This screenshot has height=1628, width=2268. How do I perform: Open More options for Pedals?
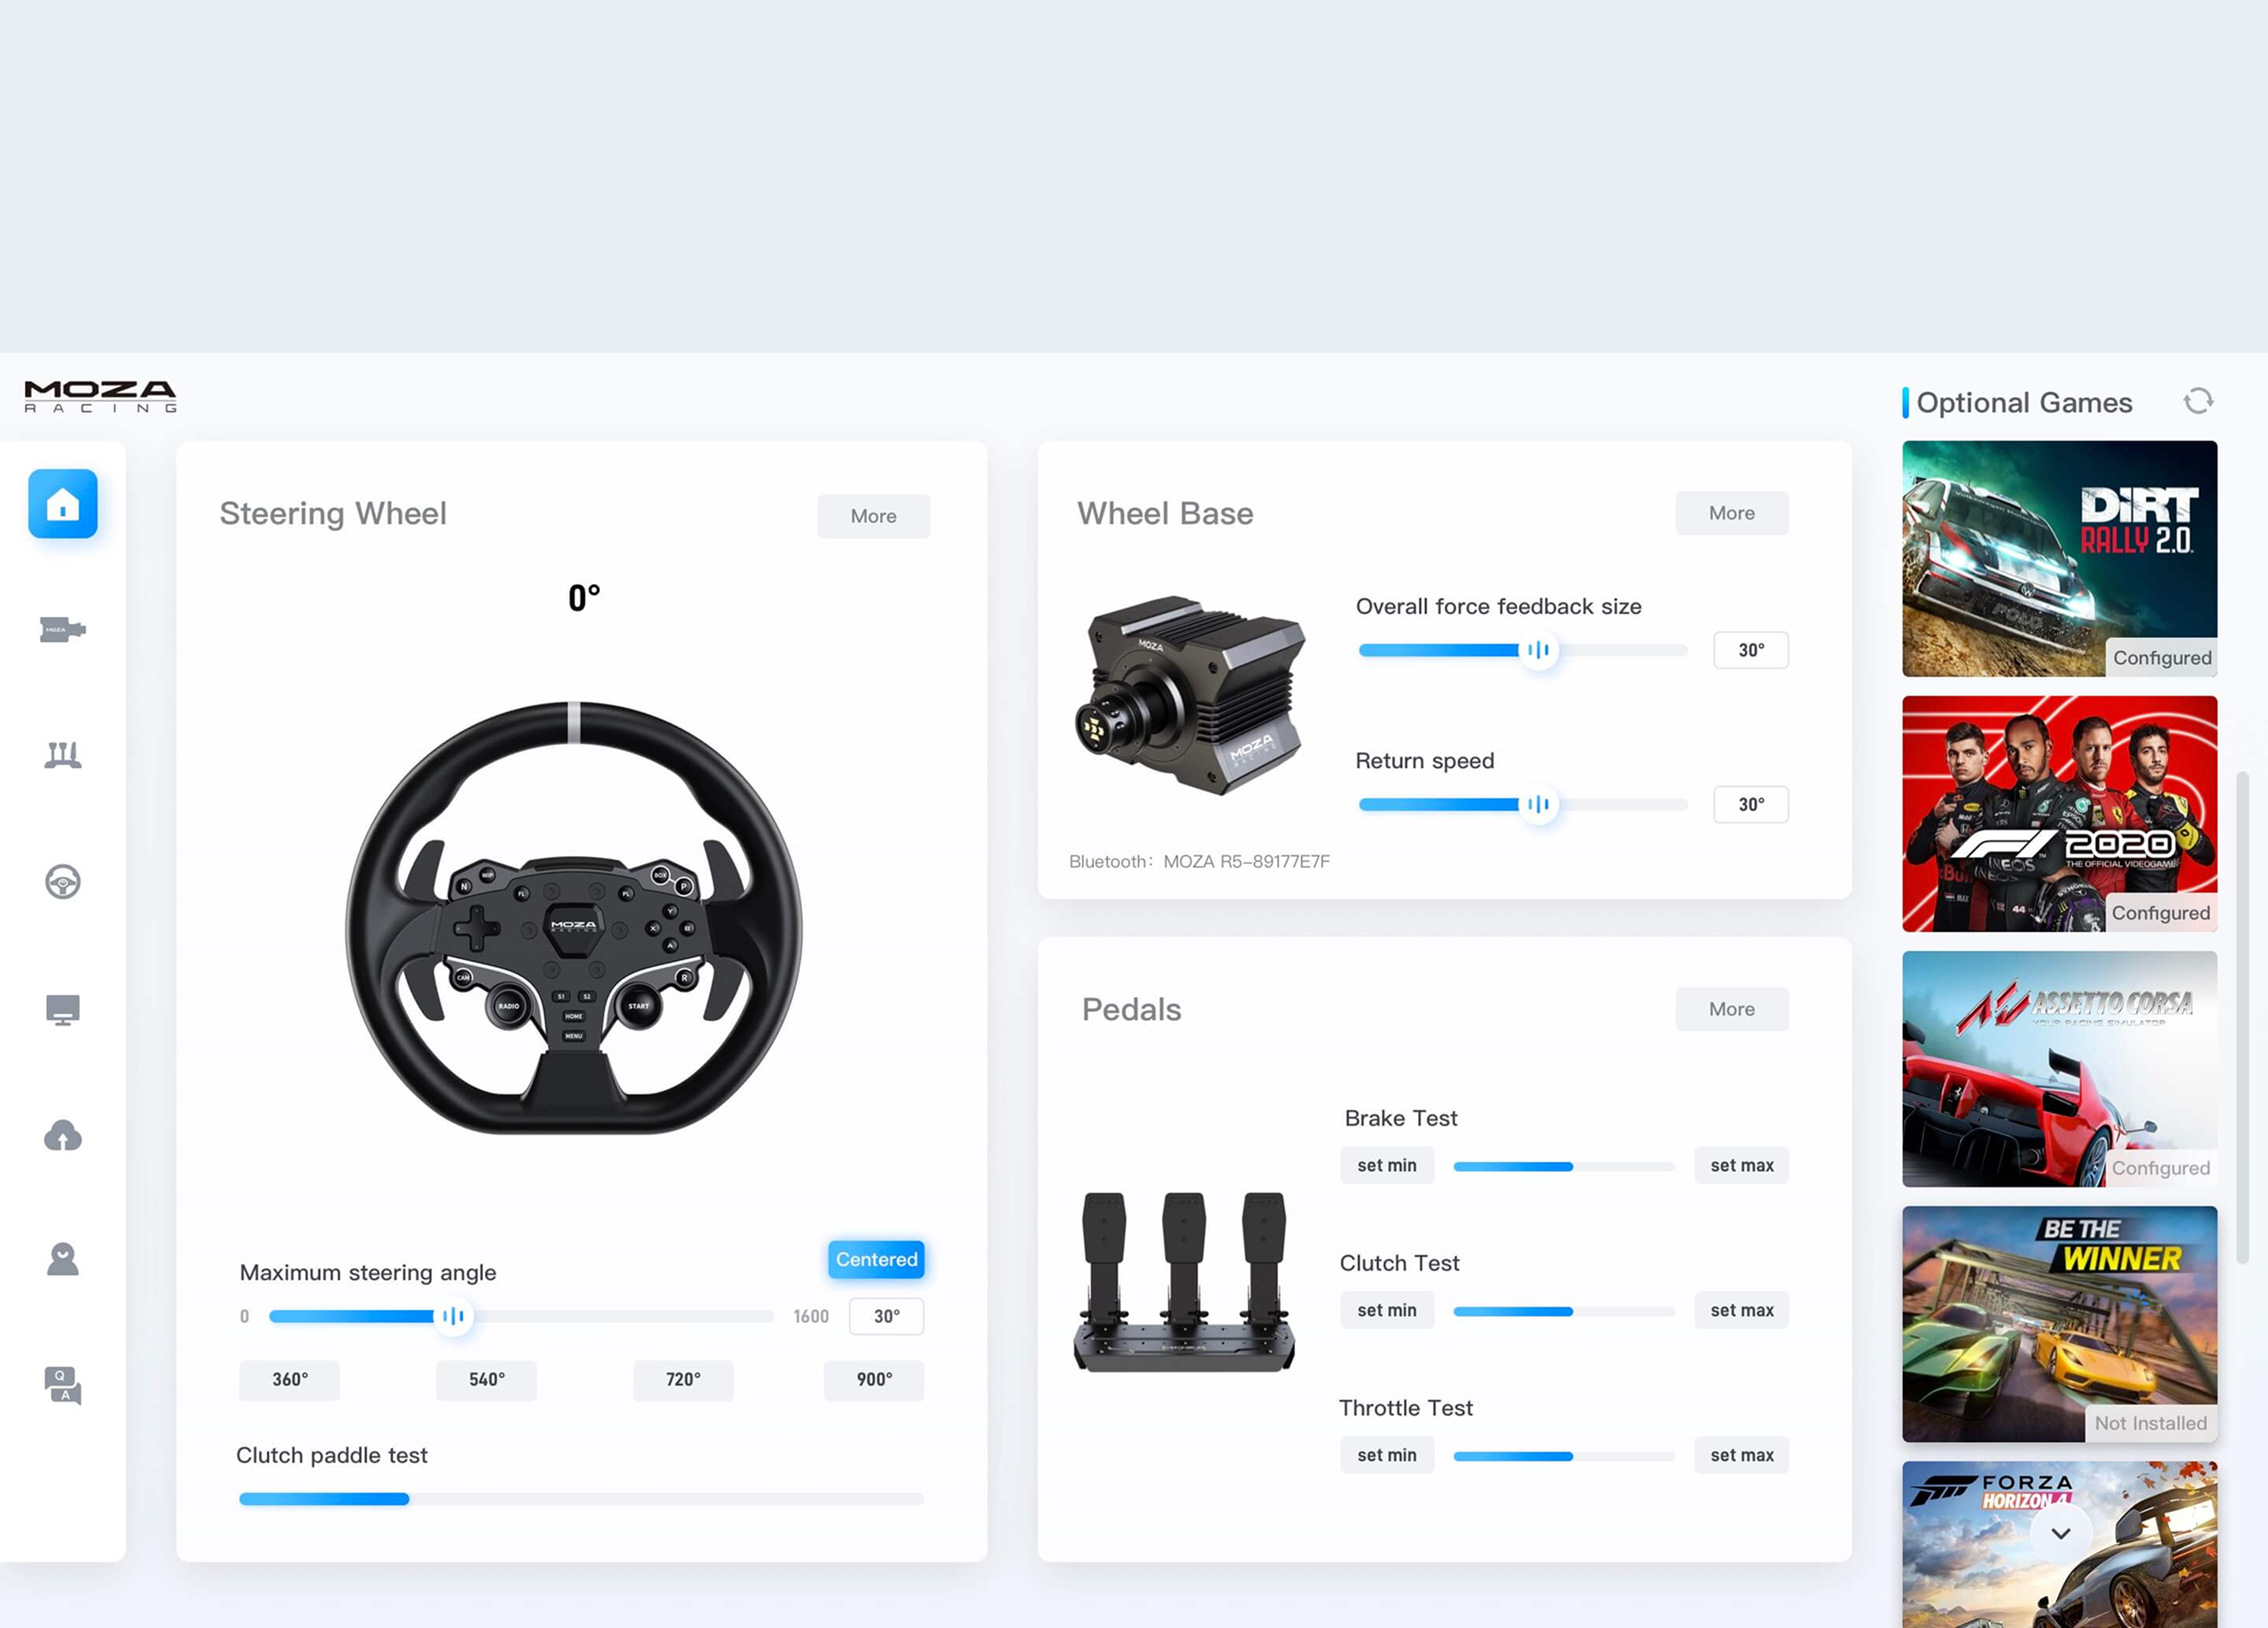coord(1731,1009)
